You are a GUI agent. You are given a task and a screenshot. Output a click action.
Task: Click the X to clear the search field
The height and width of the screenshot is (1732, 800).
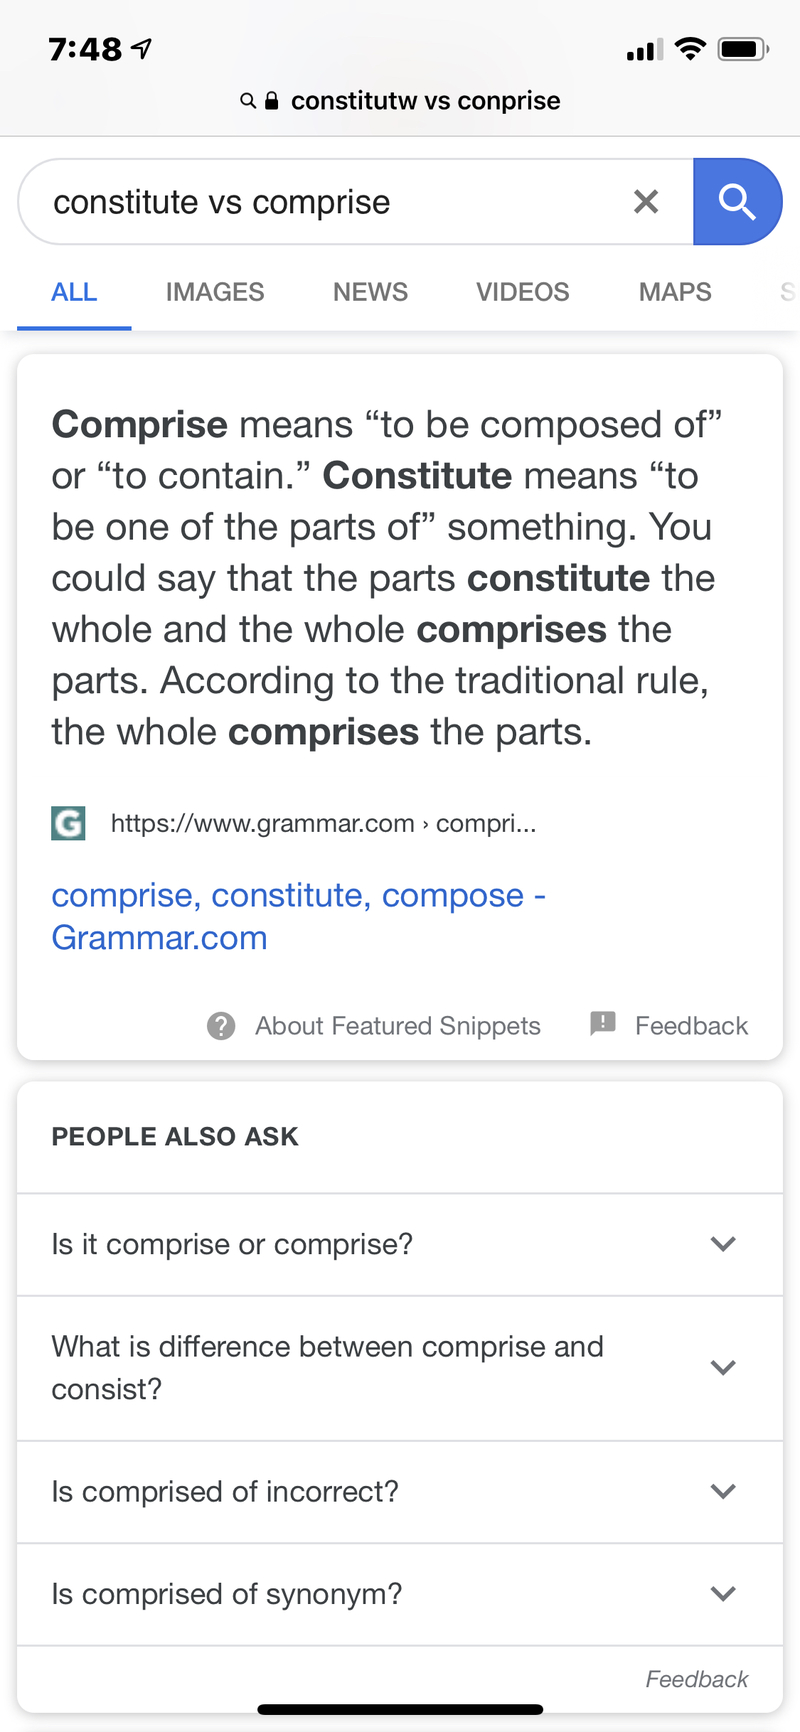tap(646, 201)
